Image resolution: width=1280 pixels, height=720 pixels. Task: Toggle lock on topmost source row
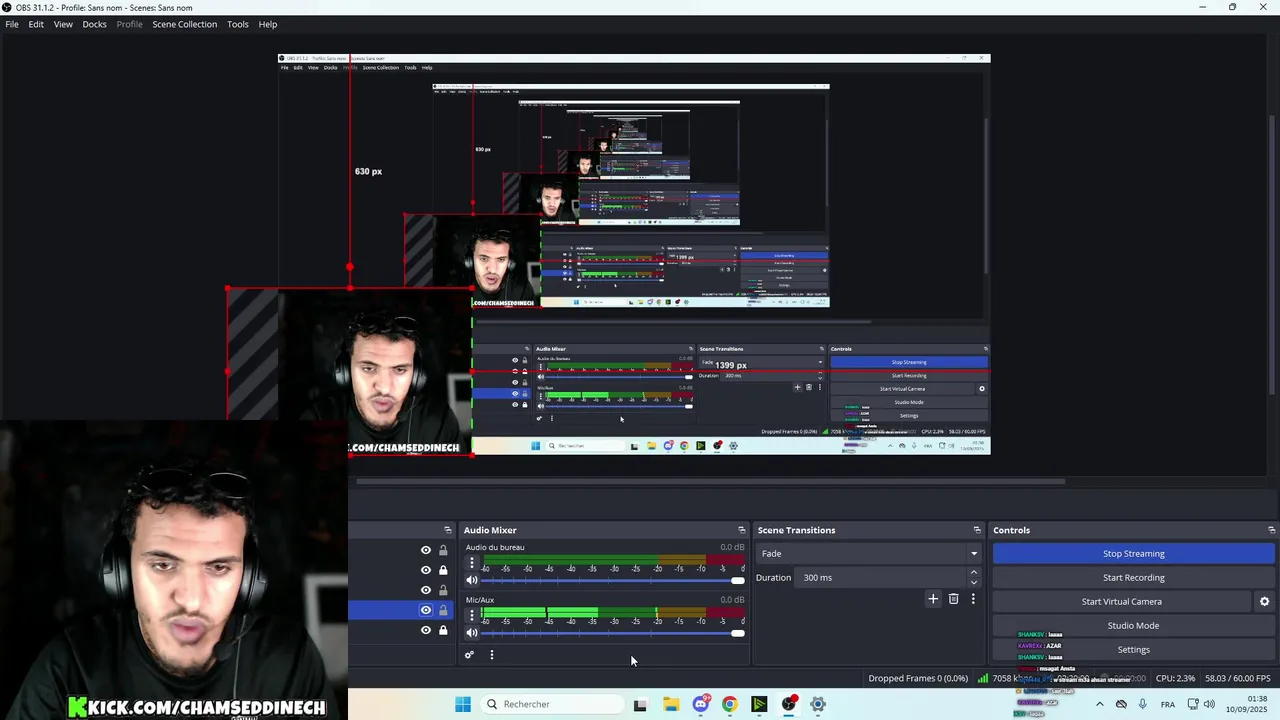click(443, 550)
